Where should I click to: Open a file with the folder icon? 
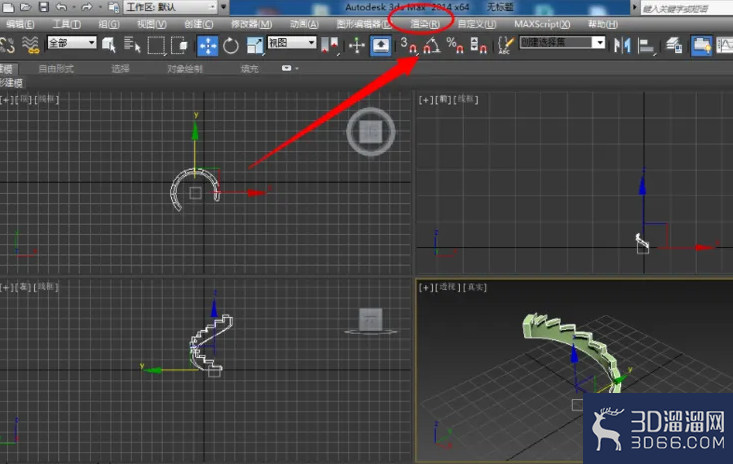click(26, 7)
